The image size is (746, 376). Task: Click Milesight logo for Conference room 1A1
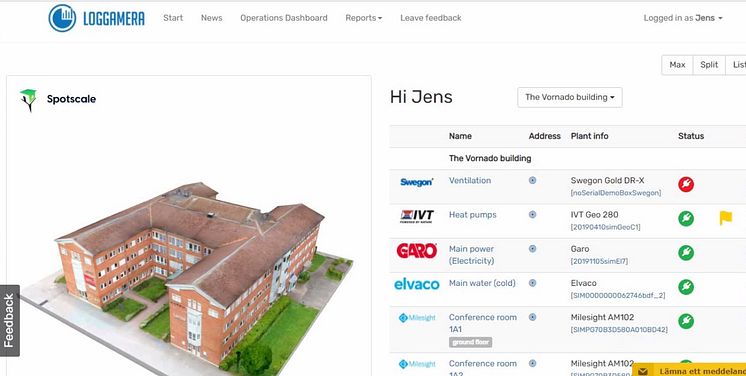pos(417,318)
